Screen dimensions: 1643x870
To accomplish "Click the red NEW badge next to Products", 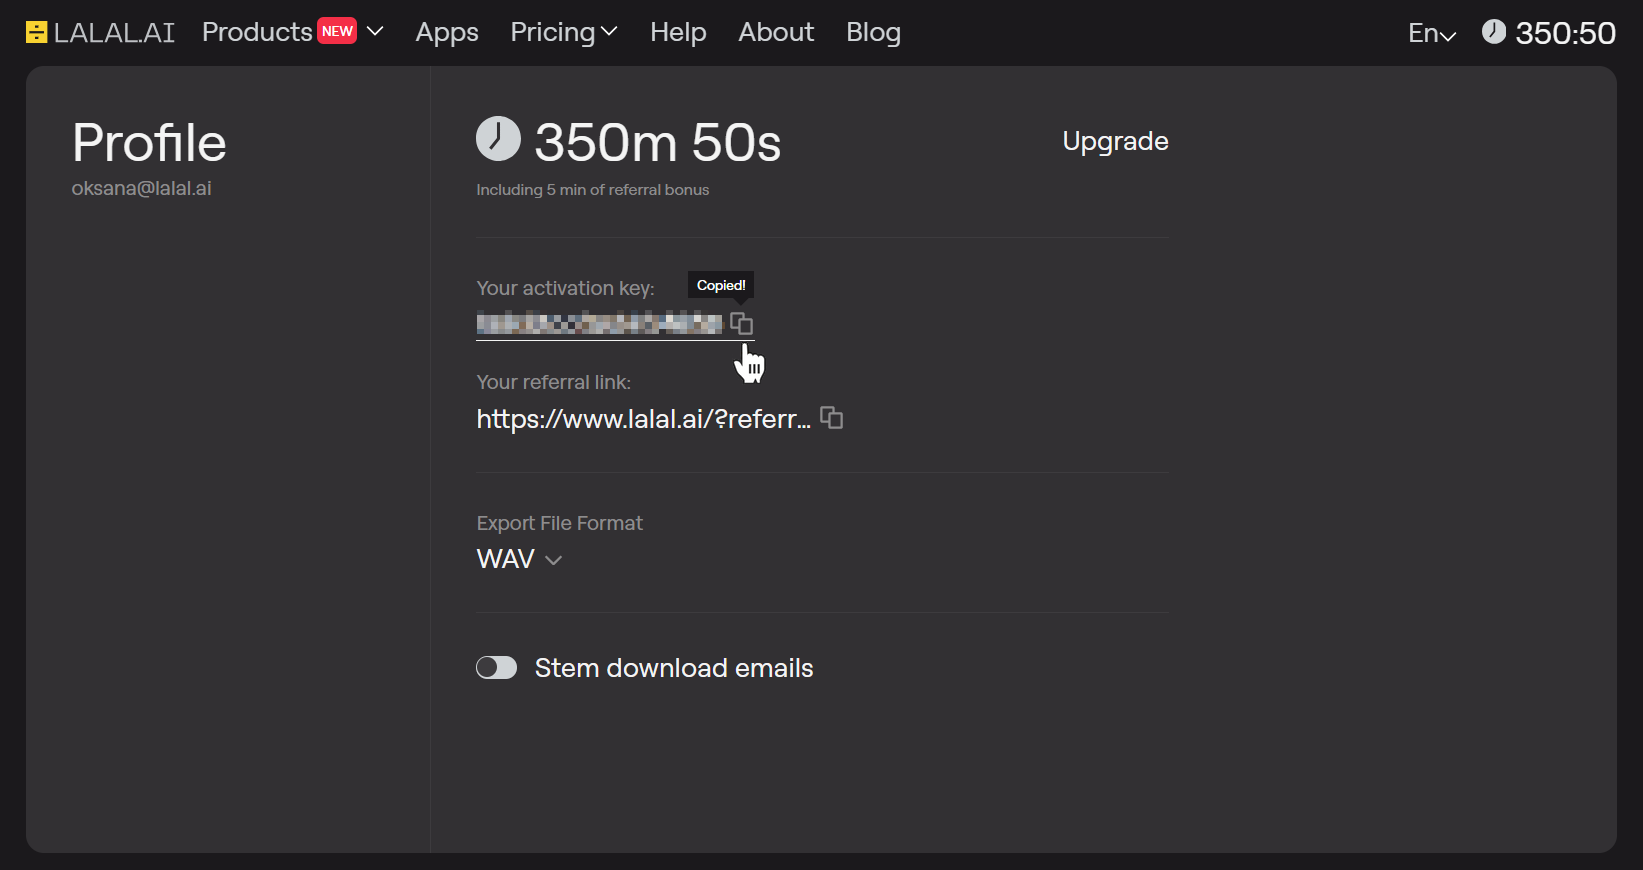I will point(337,31).
